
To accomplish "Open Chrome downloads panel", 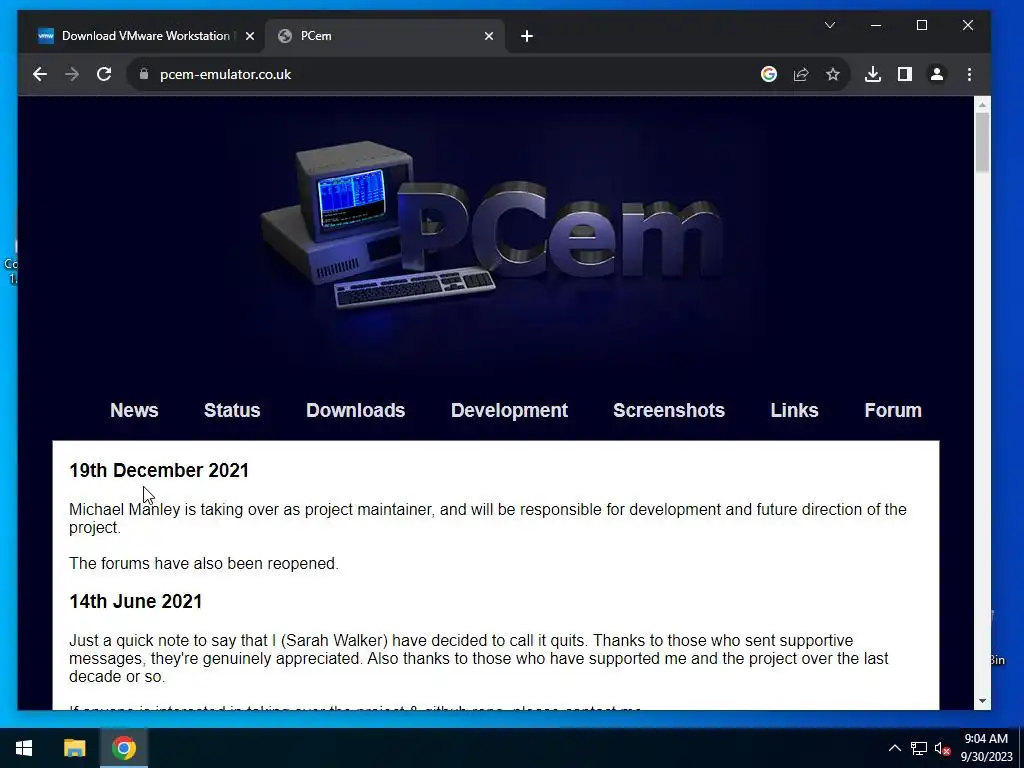I will (x=872, y=74).
